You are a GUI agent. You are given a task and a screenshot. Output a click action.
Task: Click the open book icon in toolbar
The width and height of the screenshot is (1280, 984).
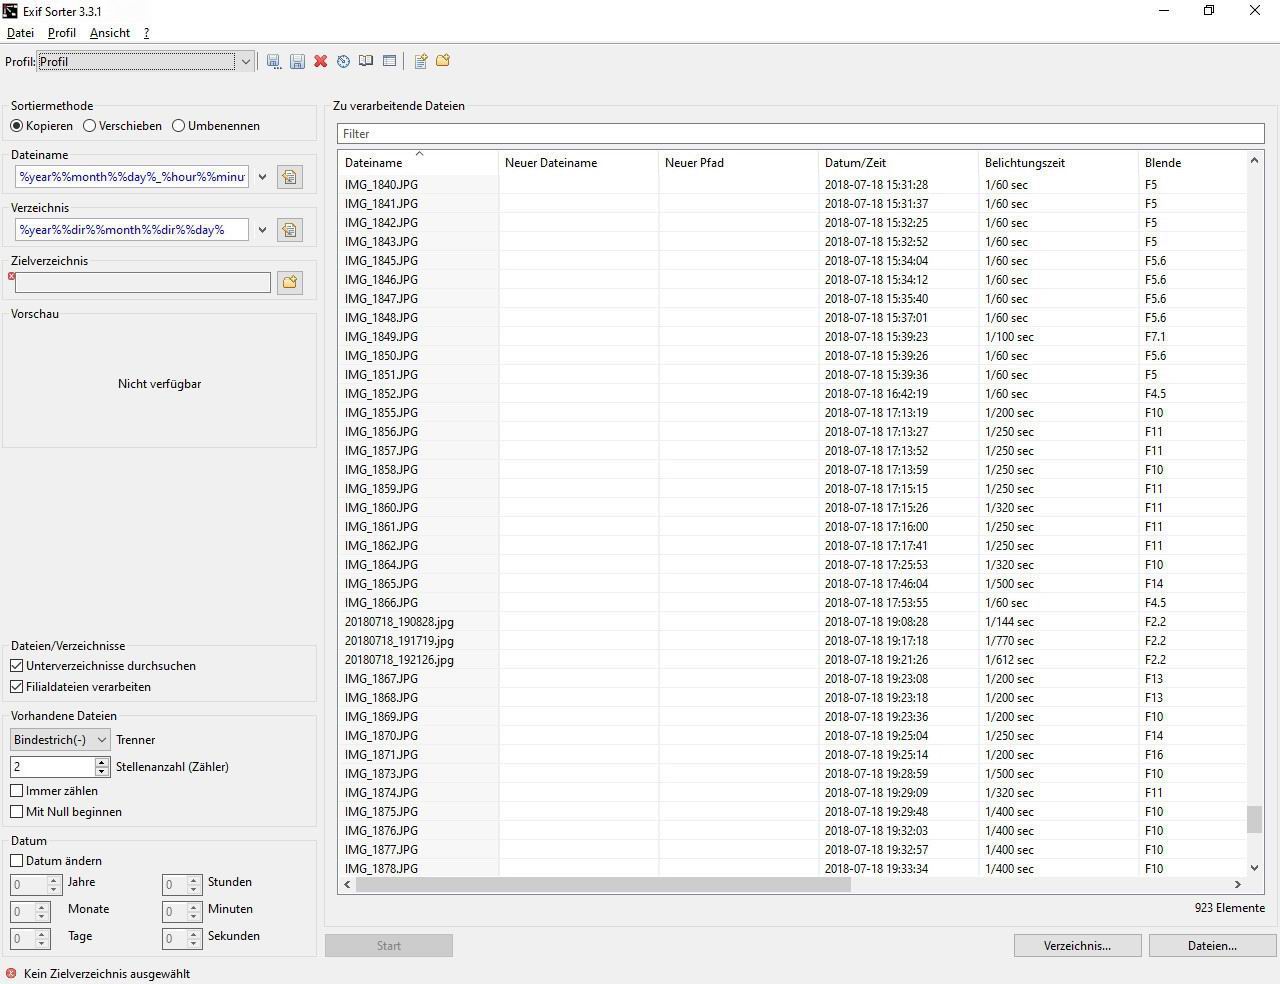[x=366, y=61]
